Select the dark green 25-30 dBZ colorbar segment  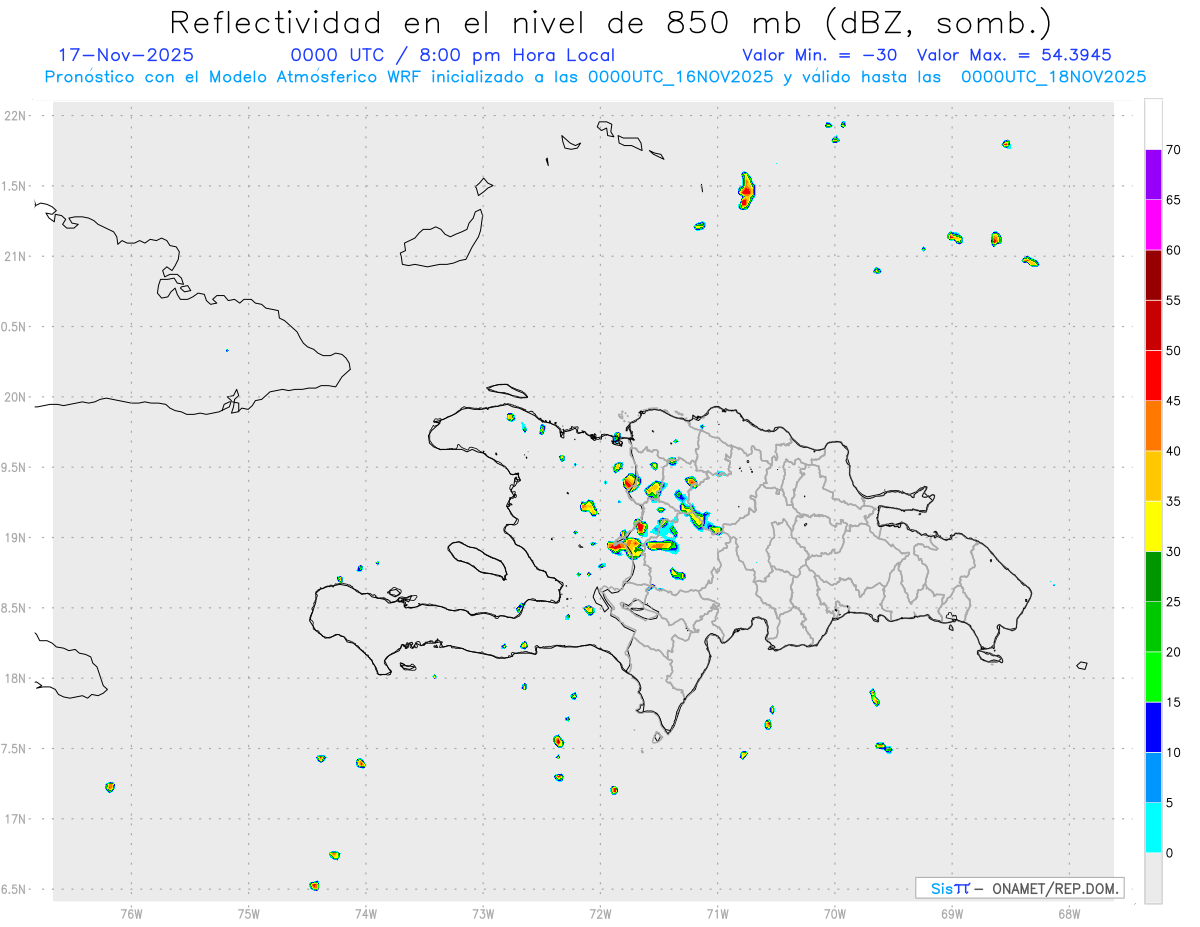1153,577
